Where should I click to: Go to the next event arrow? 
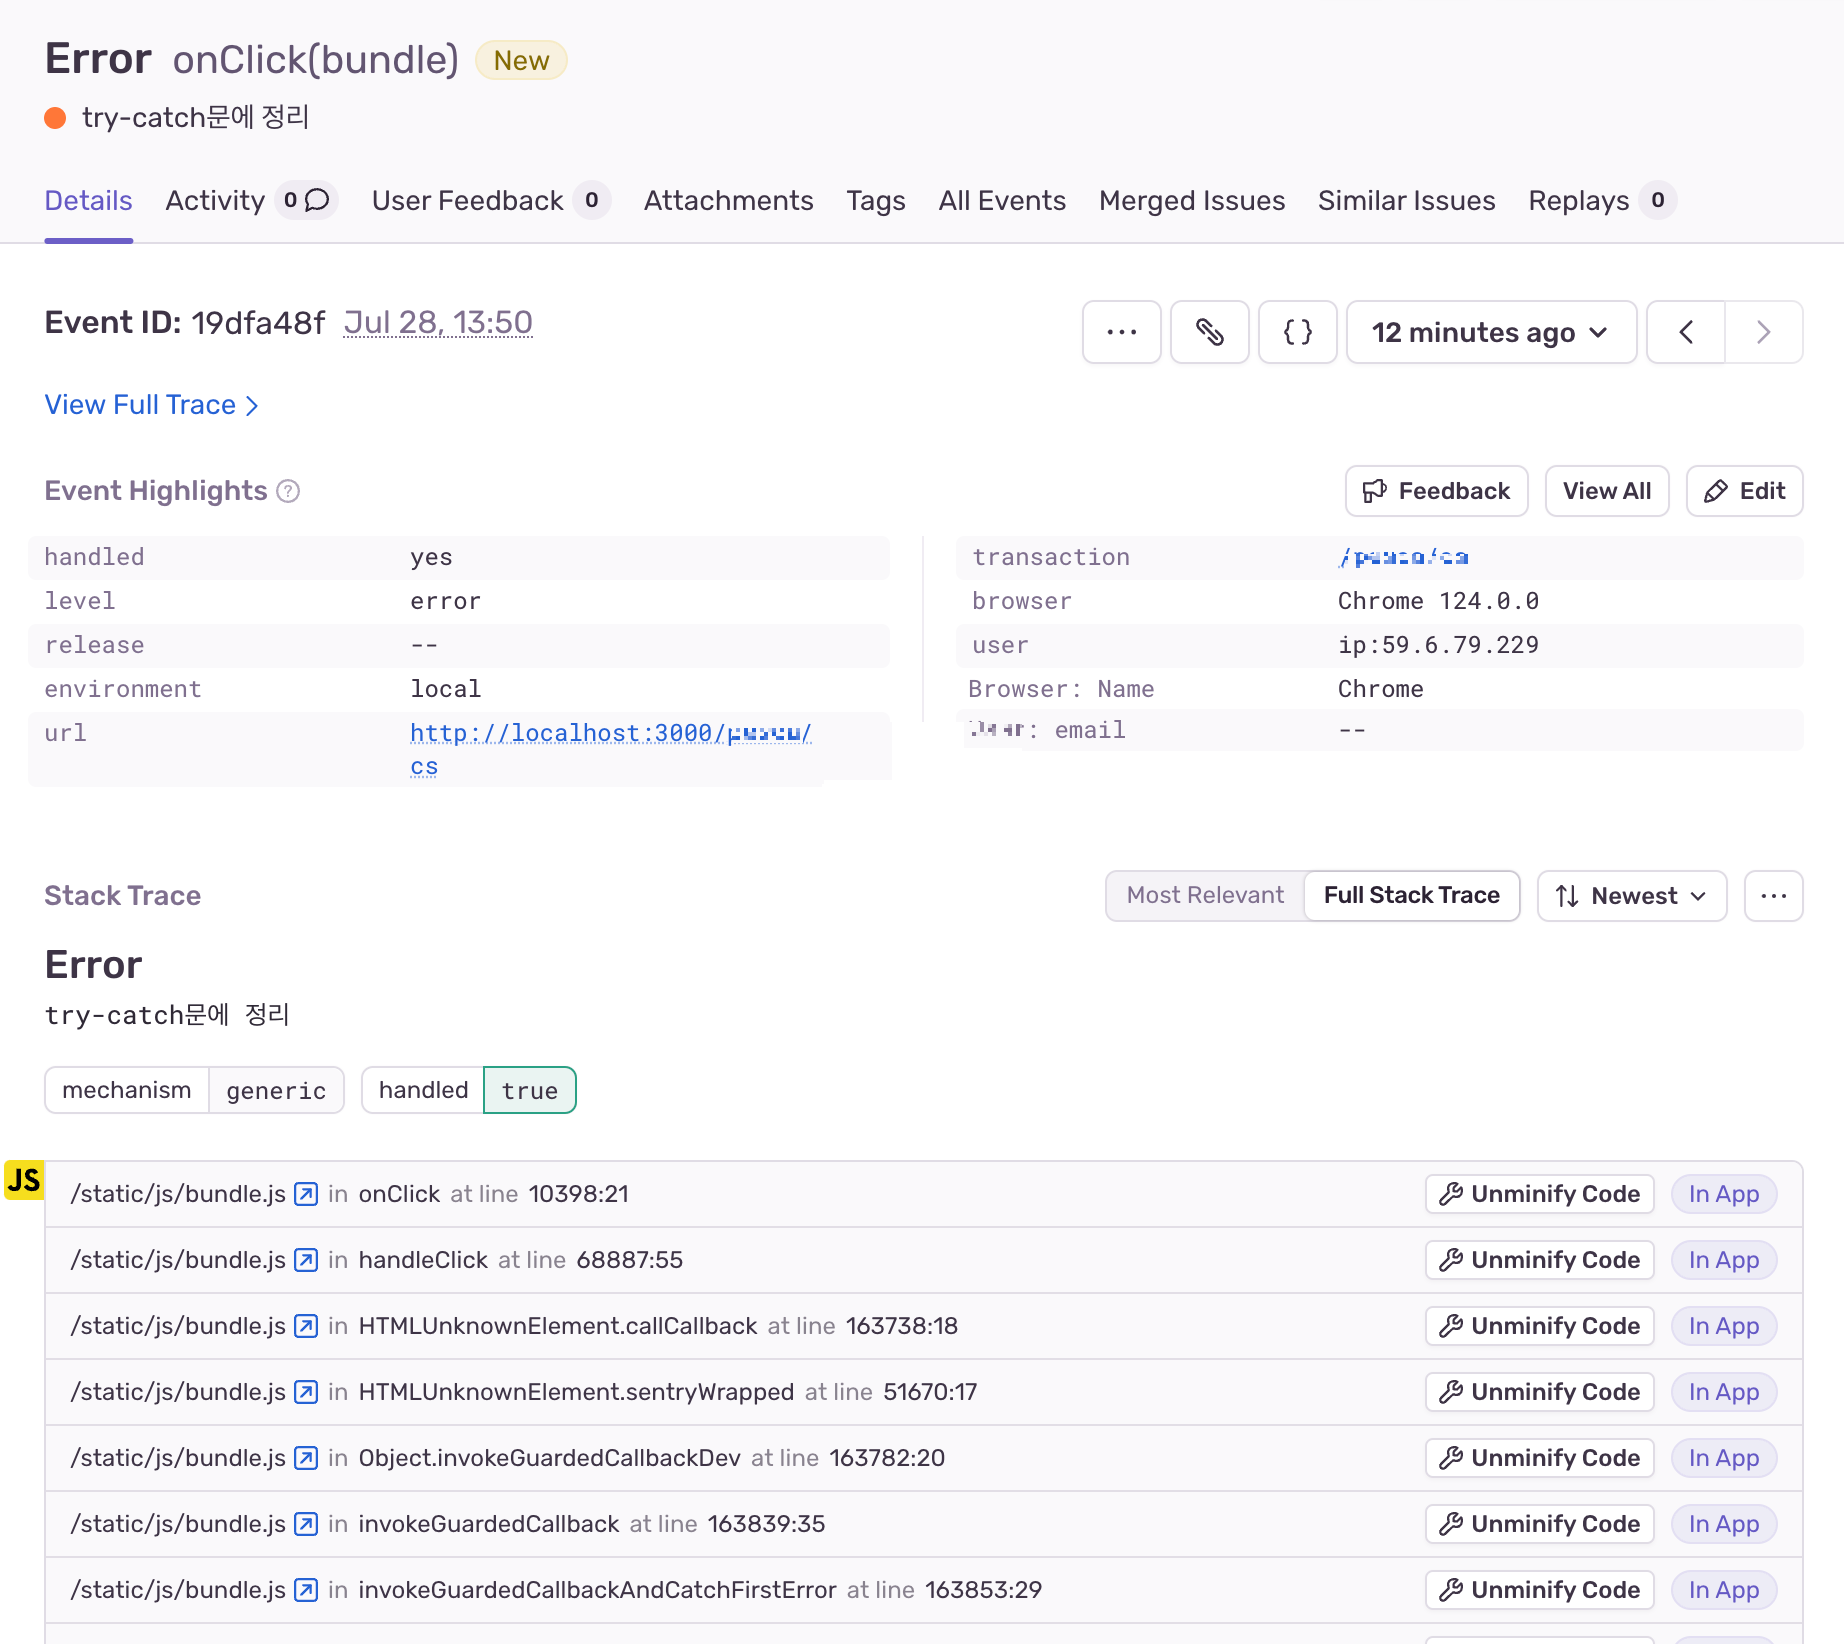pos(1764,332)
